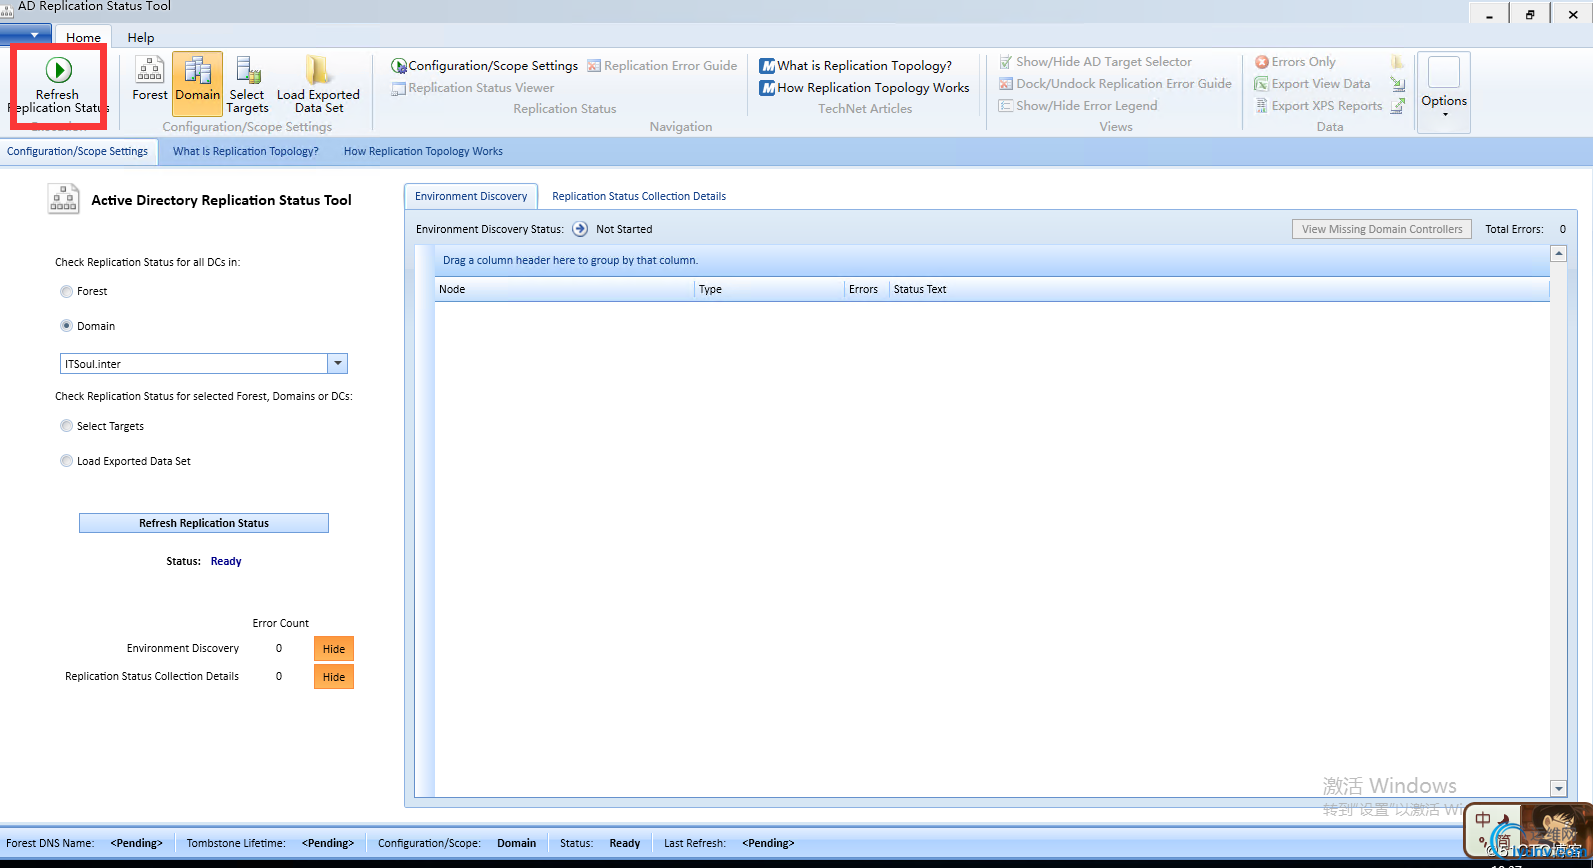Image resolution: width=1593 pixels, height=868 pixels.
Task: Select the Configuration/Scope Settings document tab
Action: pyautogui.click(x=78, y=152)
